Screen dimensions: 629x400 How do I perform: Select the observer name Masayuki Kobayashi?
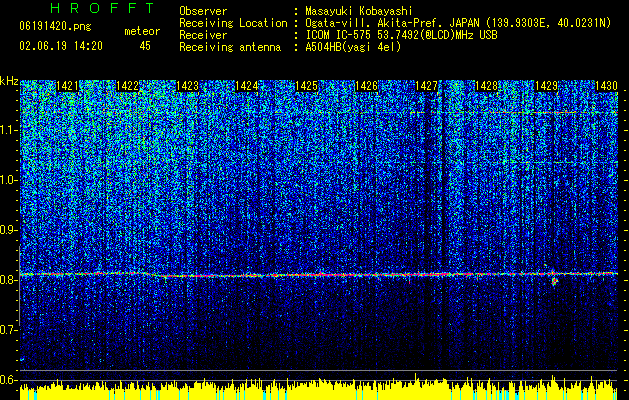click(x=359, y=11)
